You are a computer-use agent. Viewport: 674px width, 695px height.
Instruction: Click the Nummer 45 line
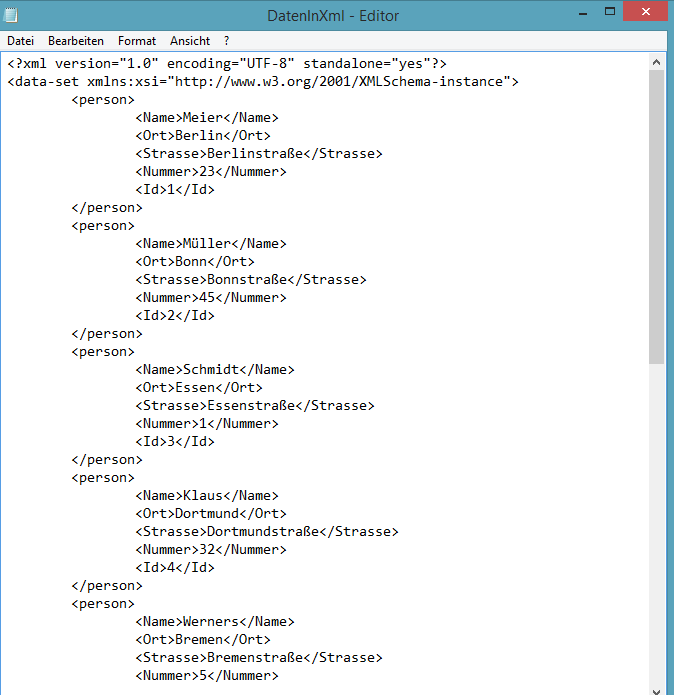[211, 297]
